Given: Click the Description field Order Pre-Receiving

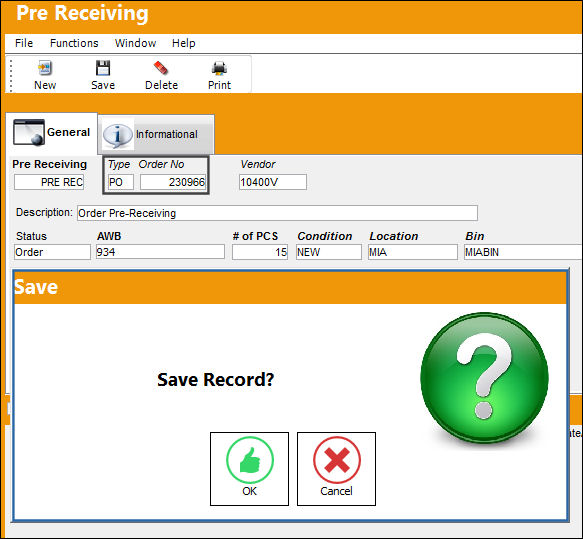Looking at the screenshot, I should pyautogui.click(x=277, y=213).
